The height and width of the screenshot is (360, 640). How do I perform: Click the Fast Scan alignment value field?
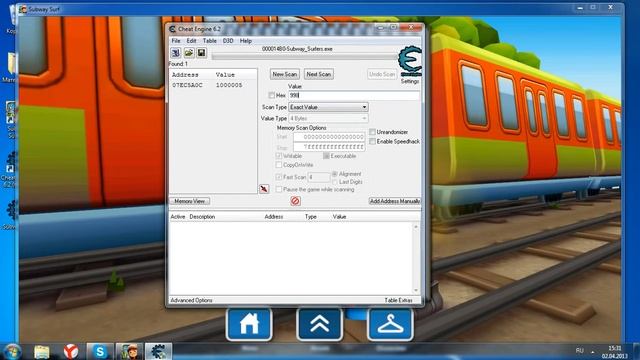tap(318, 177)
